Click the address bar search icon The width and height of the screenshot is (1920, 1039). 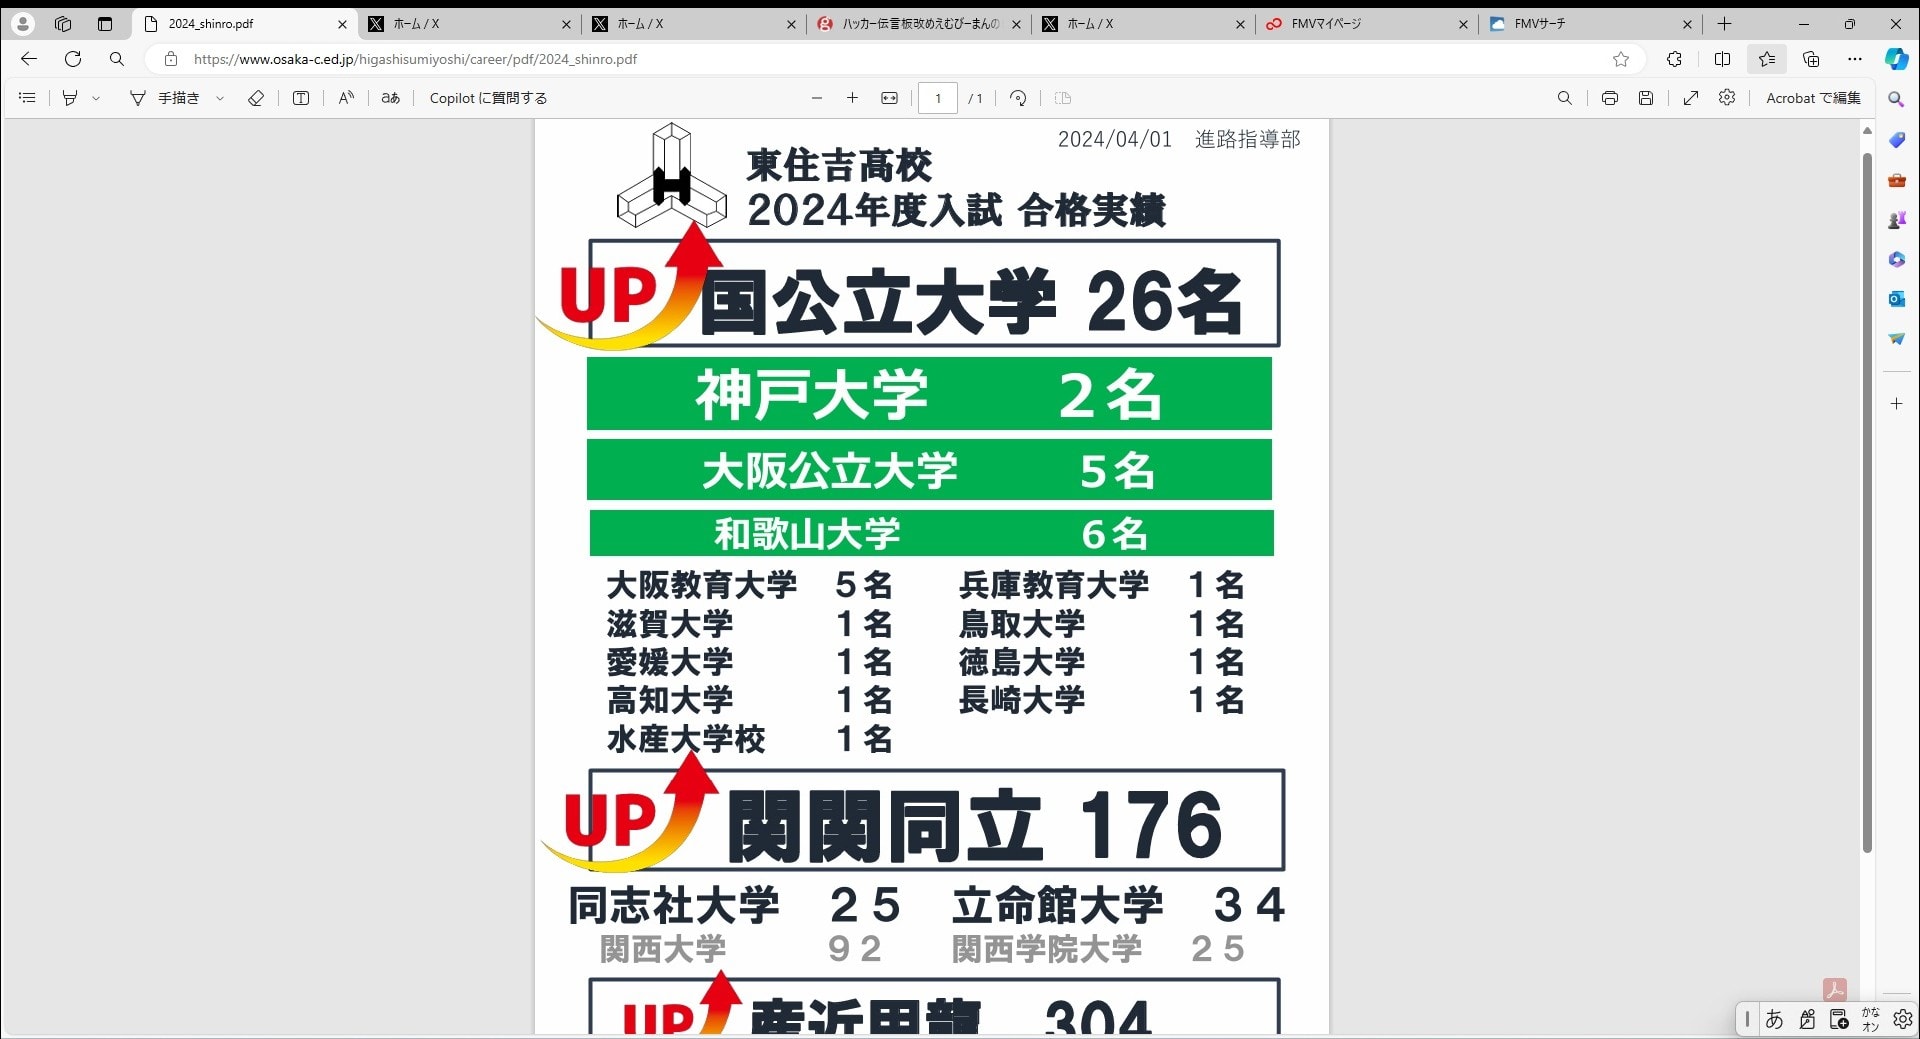pyautogui.click(x=117, y=59)
